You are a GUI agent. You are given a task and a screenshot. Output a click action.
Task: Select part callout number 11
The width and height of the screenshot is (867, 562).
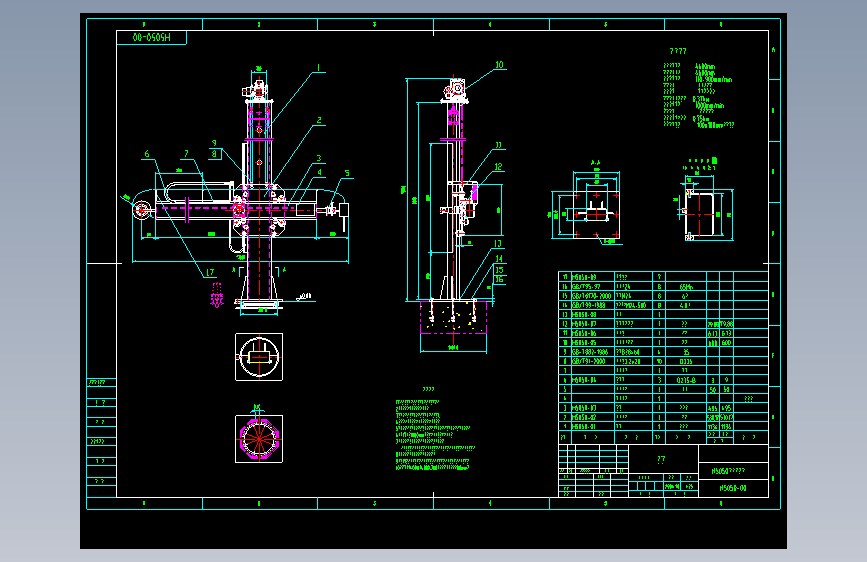(498, 145)
